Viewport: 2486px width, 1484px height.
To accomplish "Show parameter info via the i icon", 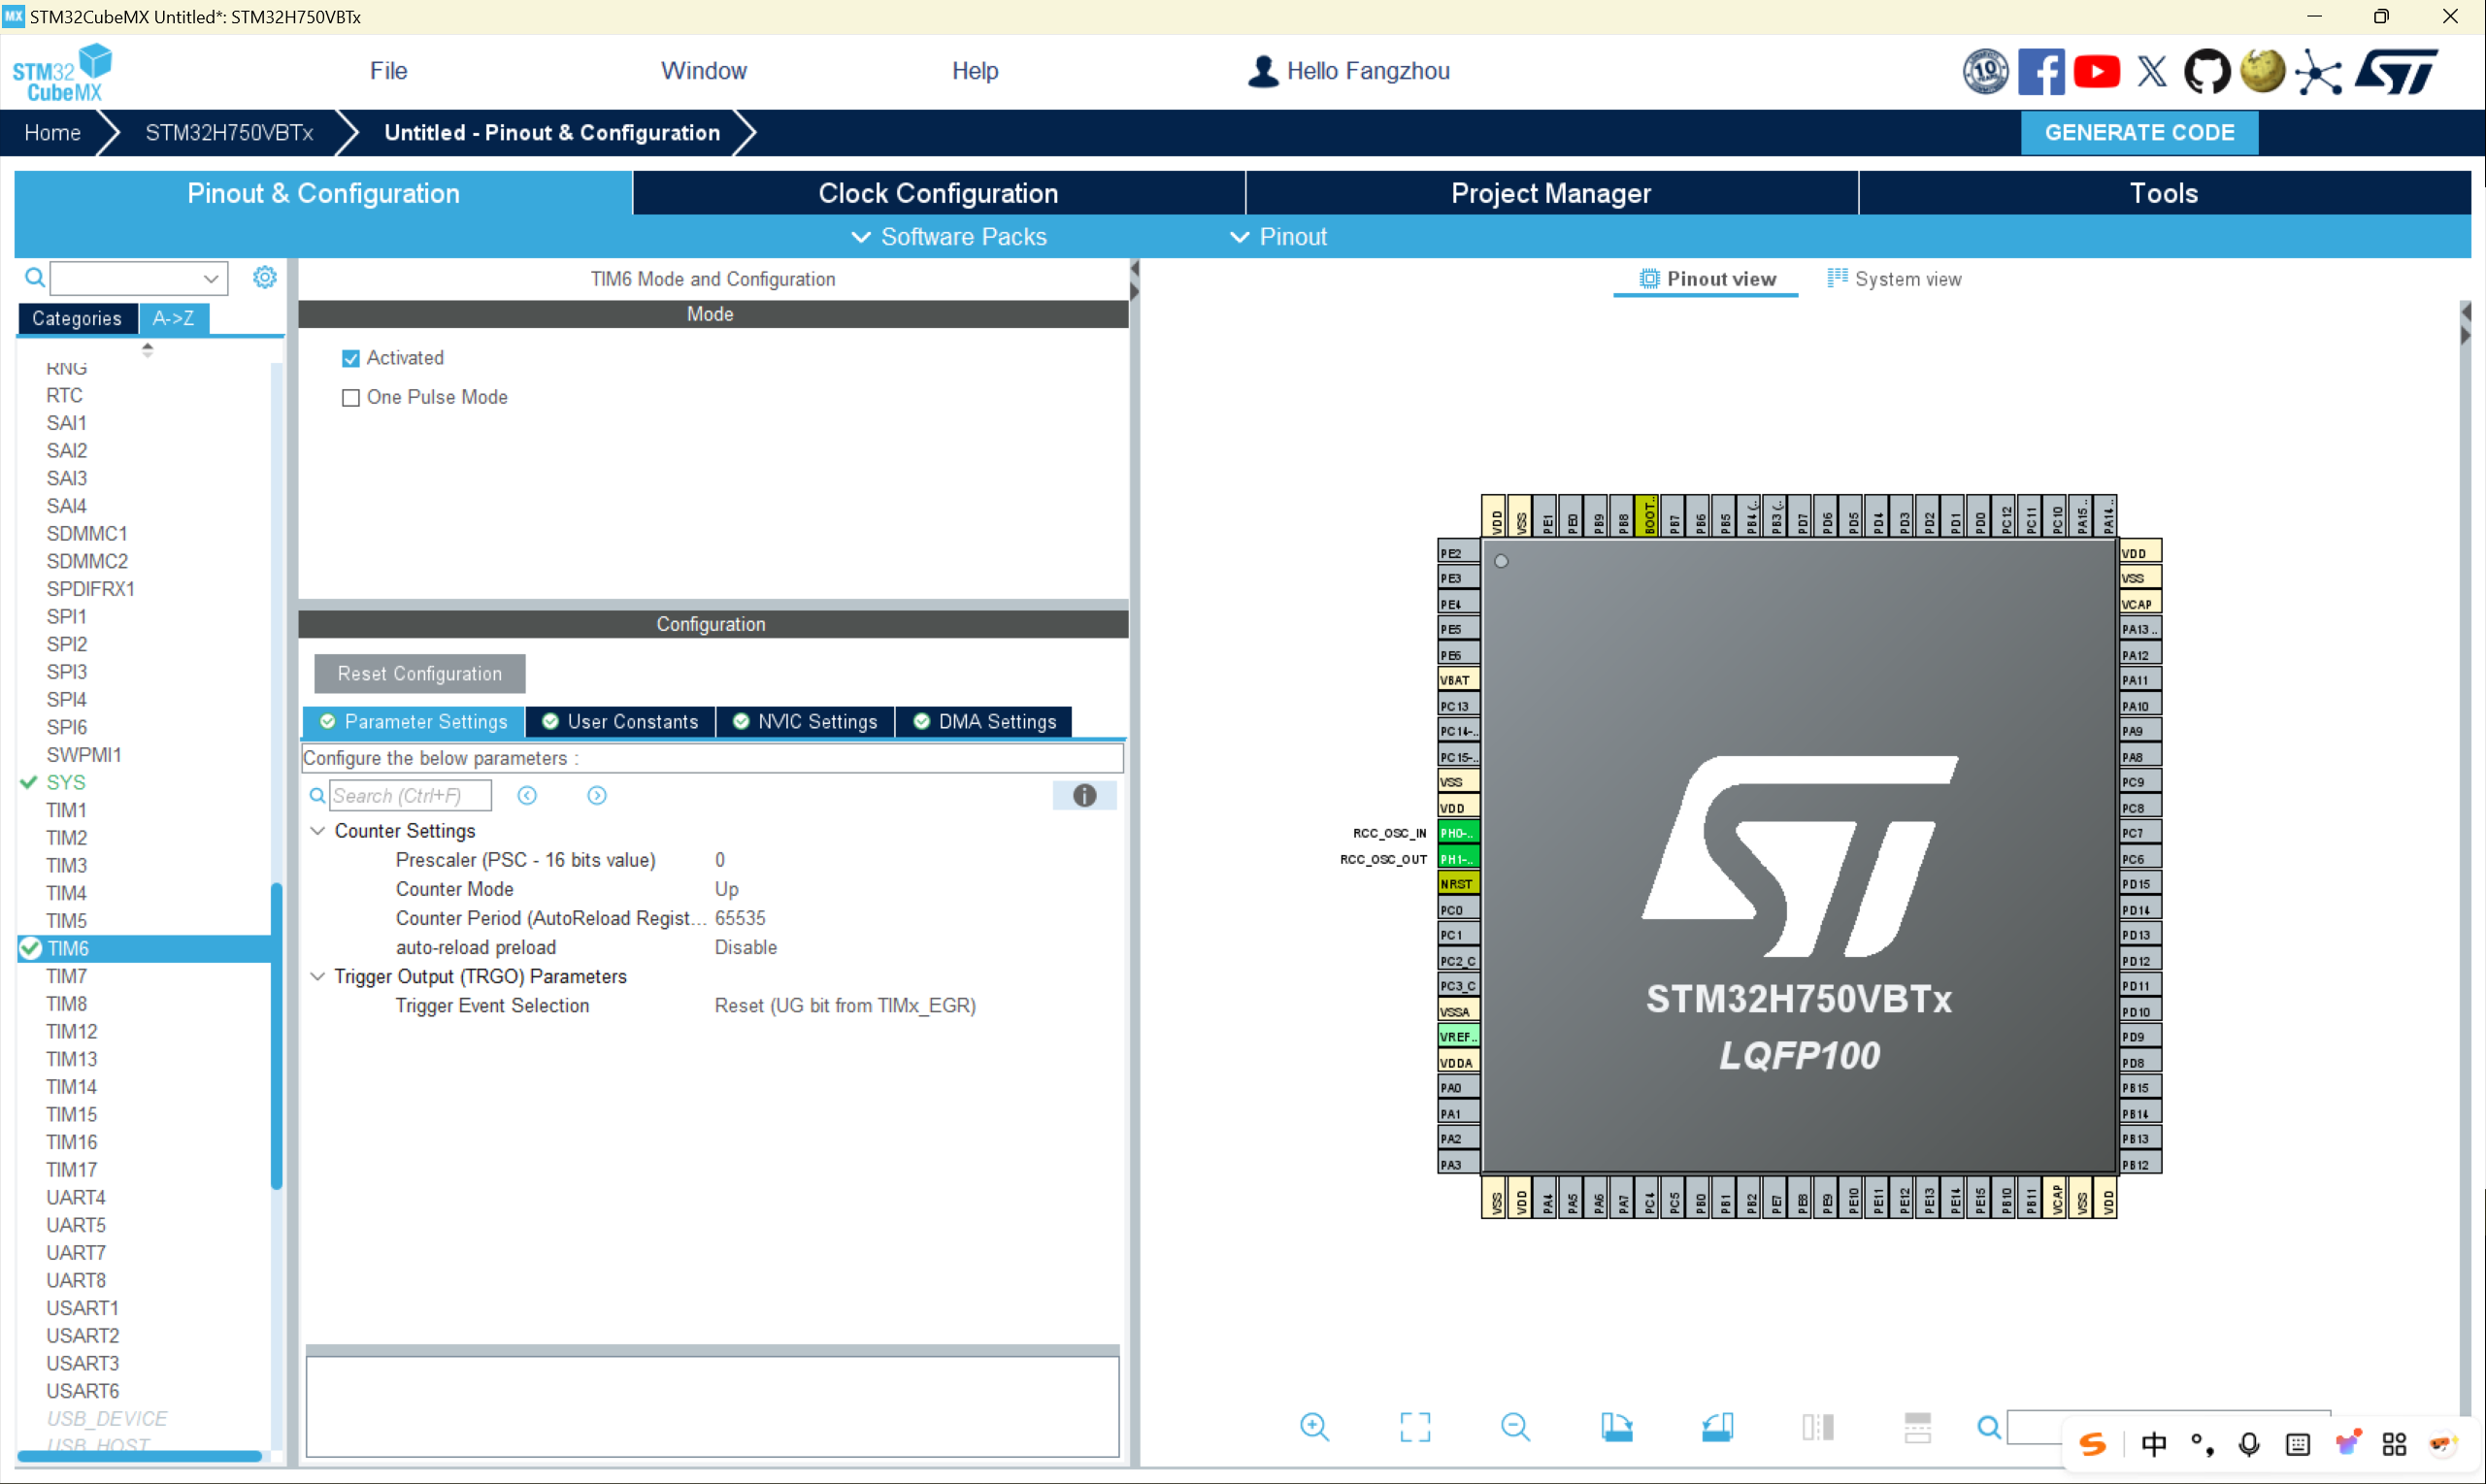I will point(1085,795).
